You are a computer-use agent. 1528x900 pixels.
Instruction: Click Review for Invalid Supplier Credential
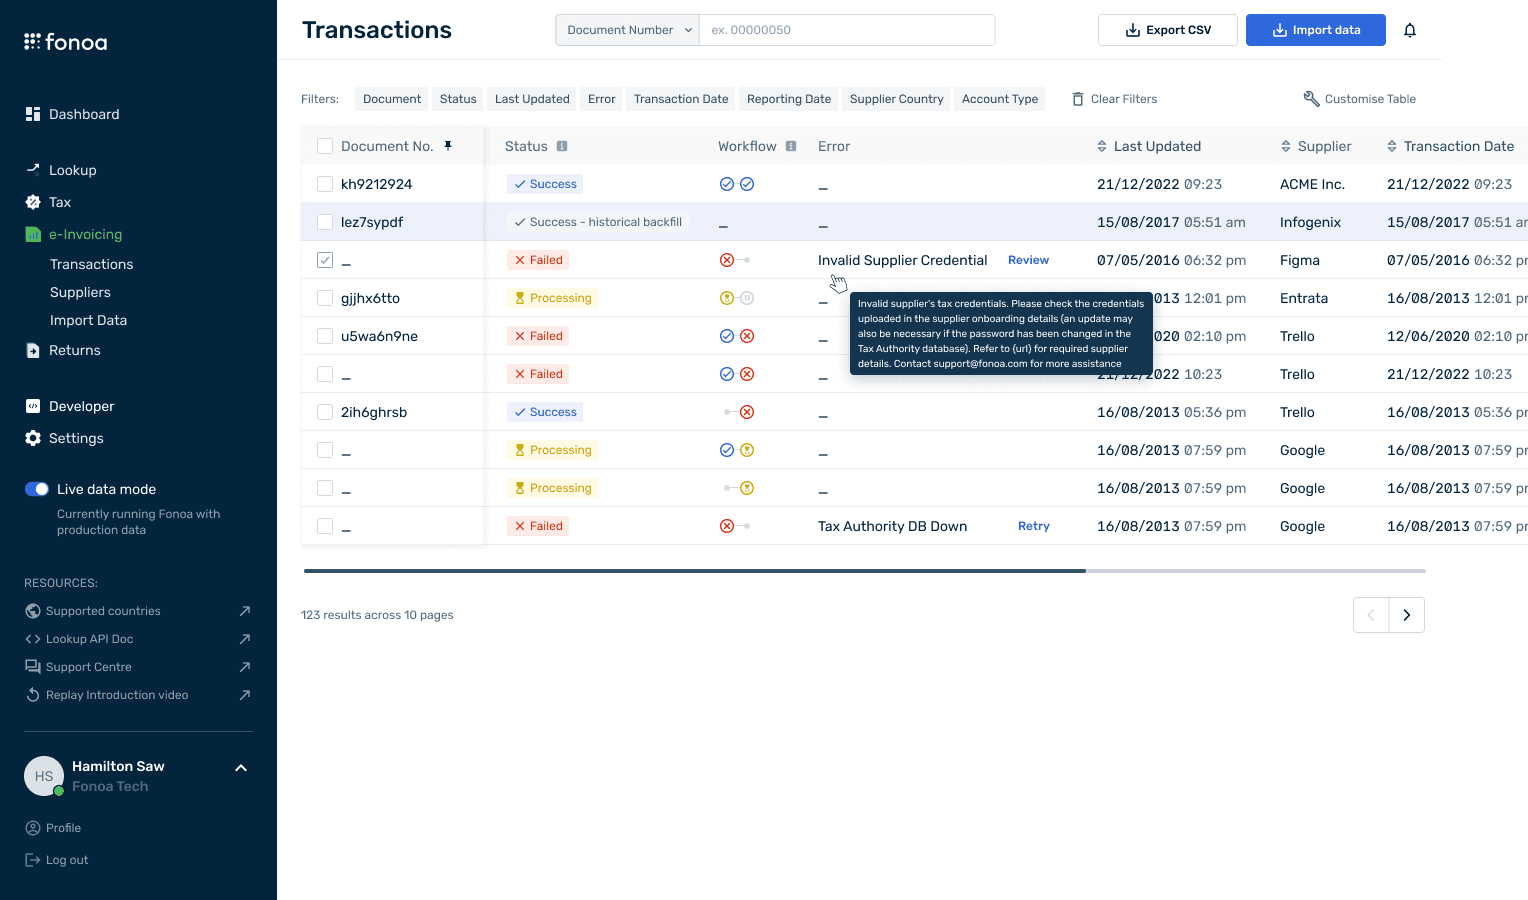pos(1028,260)
